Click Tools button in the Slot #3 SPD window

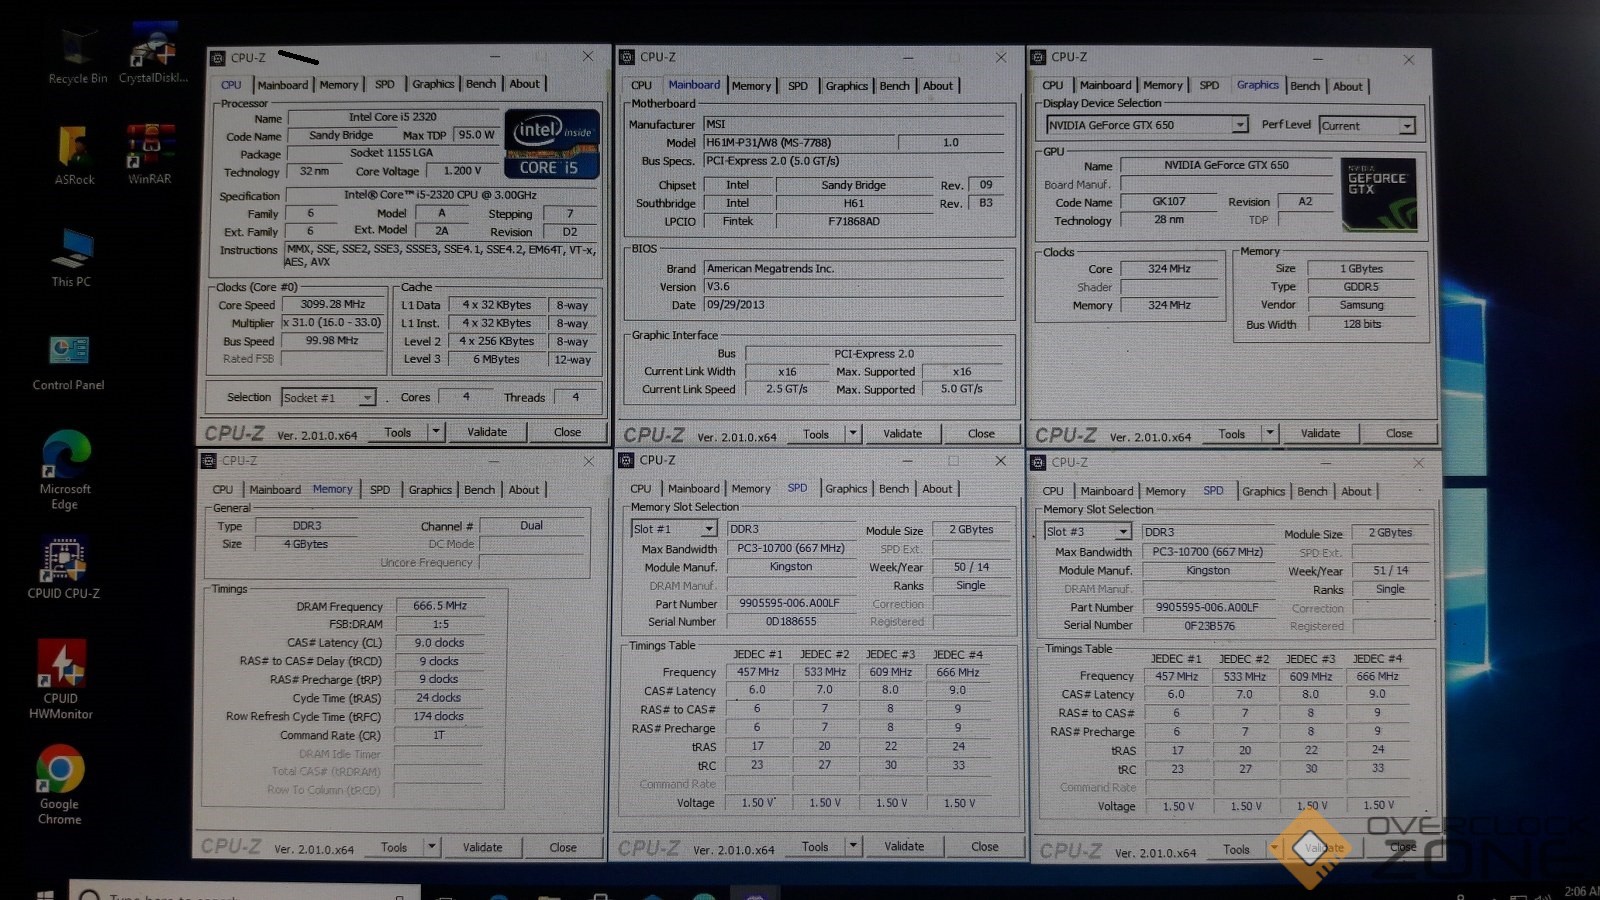point(1236,849)
